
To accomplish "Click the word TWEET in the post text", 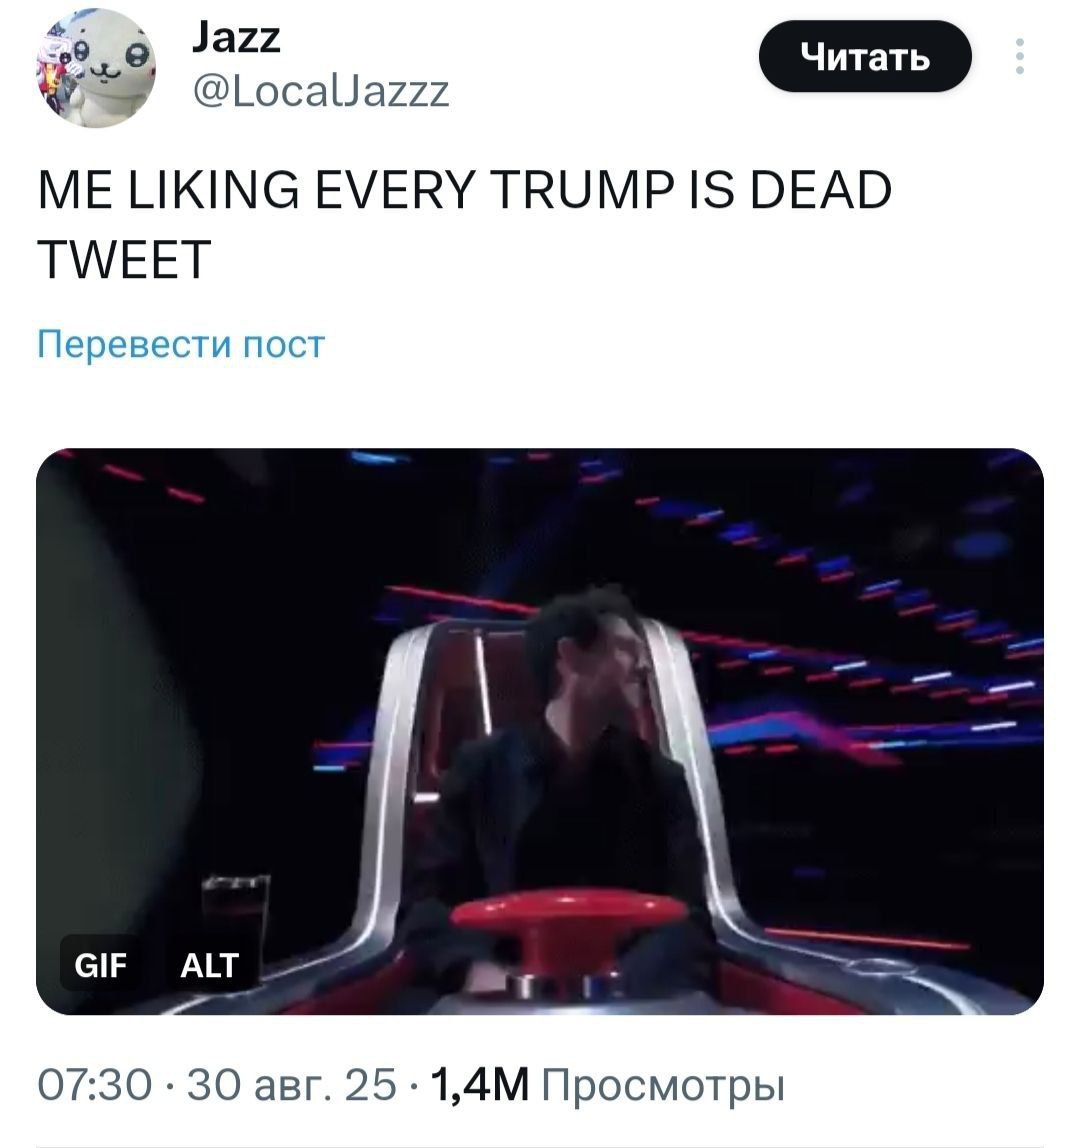I will (x=124, y=260).
